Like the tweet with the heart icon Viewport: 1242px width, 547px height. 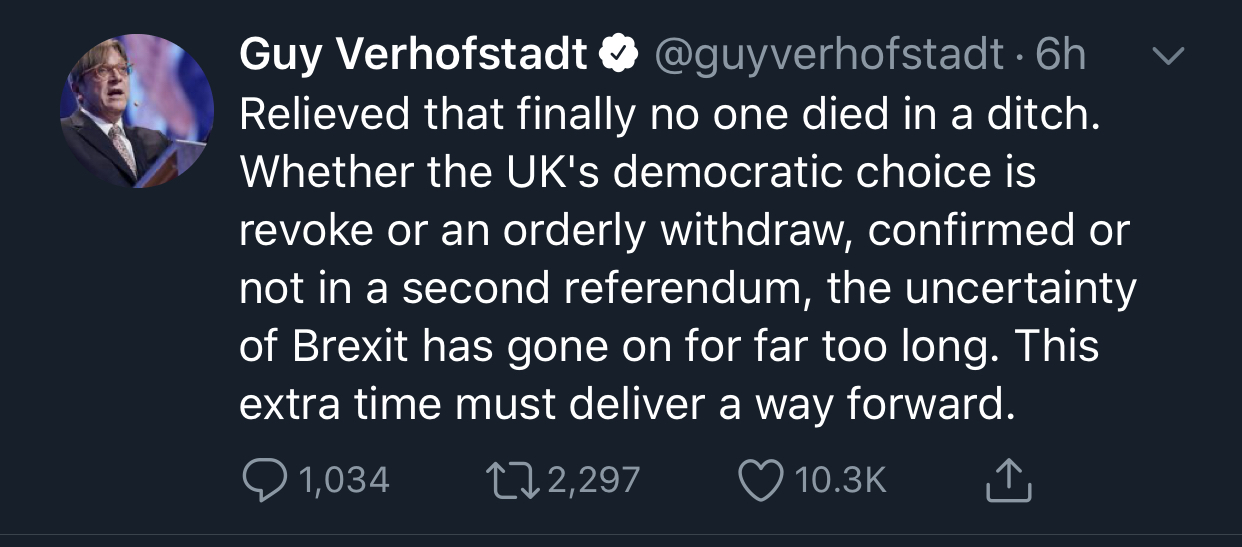pyautogui.click(x=761, y=480)
